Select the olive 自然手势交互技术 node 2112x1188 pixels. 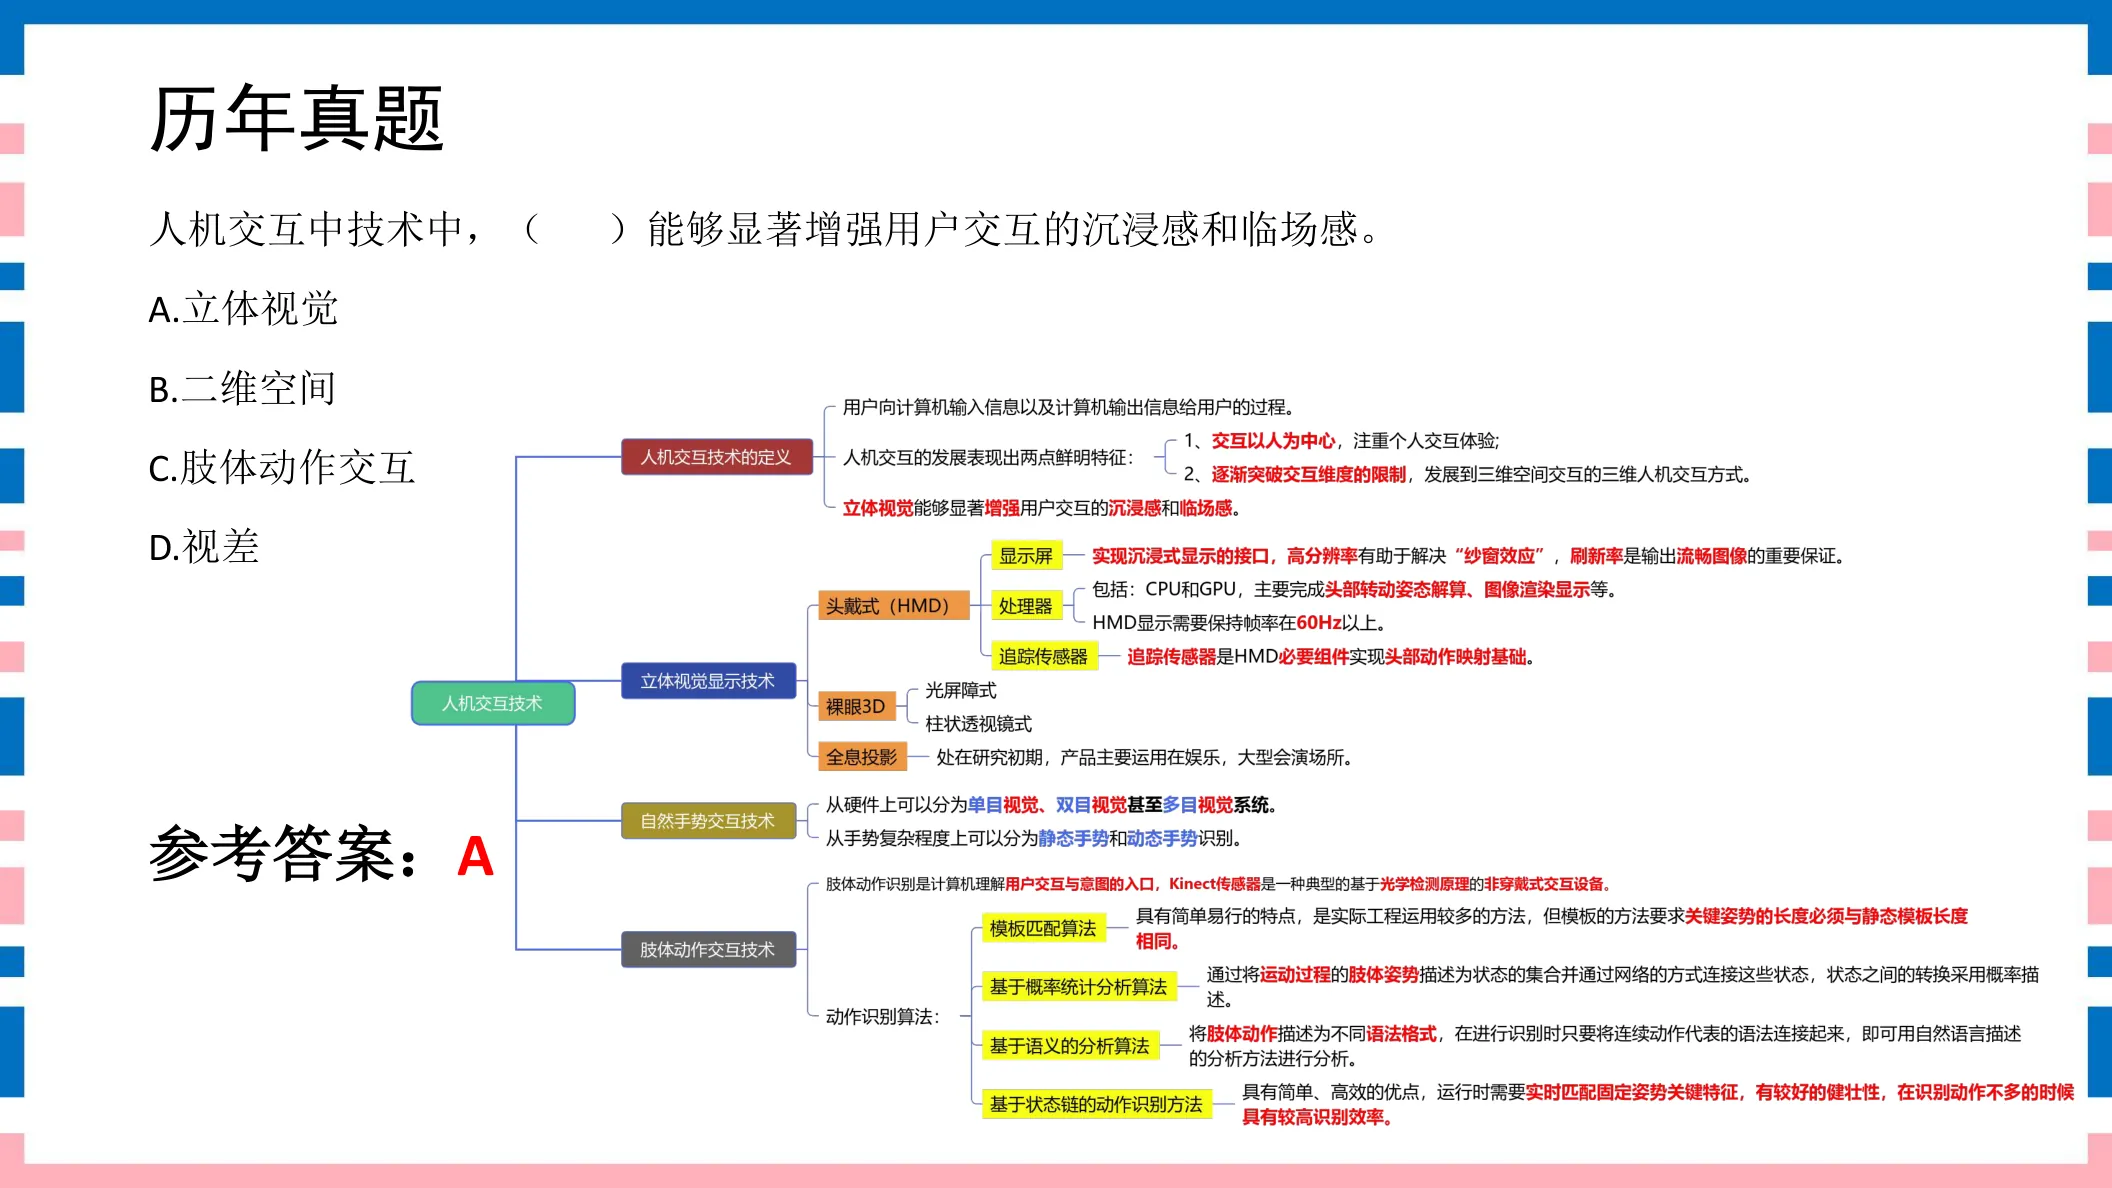pyautogui.click(x=708, y=821)
